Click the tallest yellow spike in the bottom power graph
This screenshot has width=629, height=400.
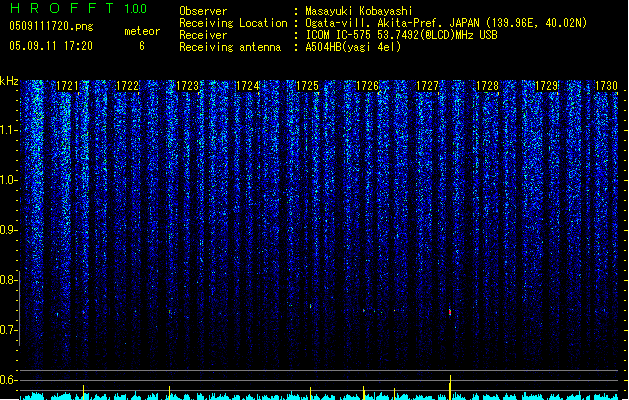click(x=450, y=388)
